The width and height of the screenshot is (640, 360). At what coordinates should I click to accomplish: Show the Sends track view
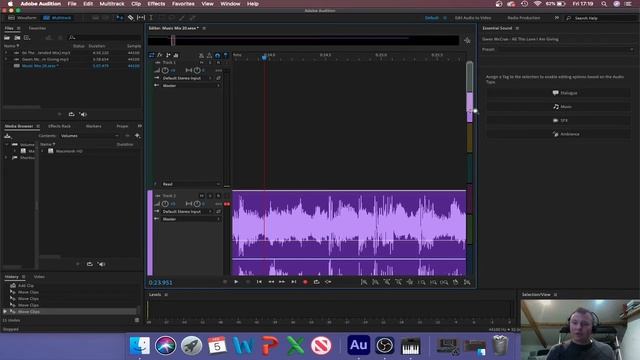[x=168, y=55]
